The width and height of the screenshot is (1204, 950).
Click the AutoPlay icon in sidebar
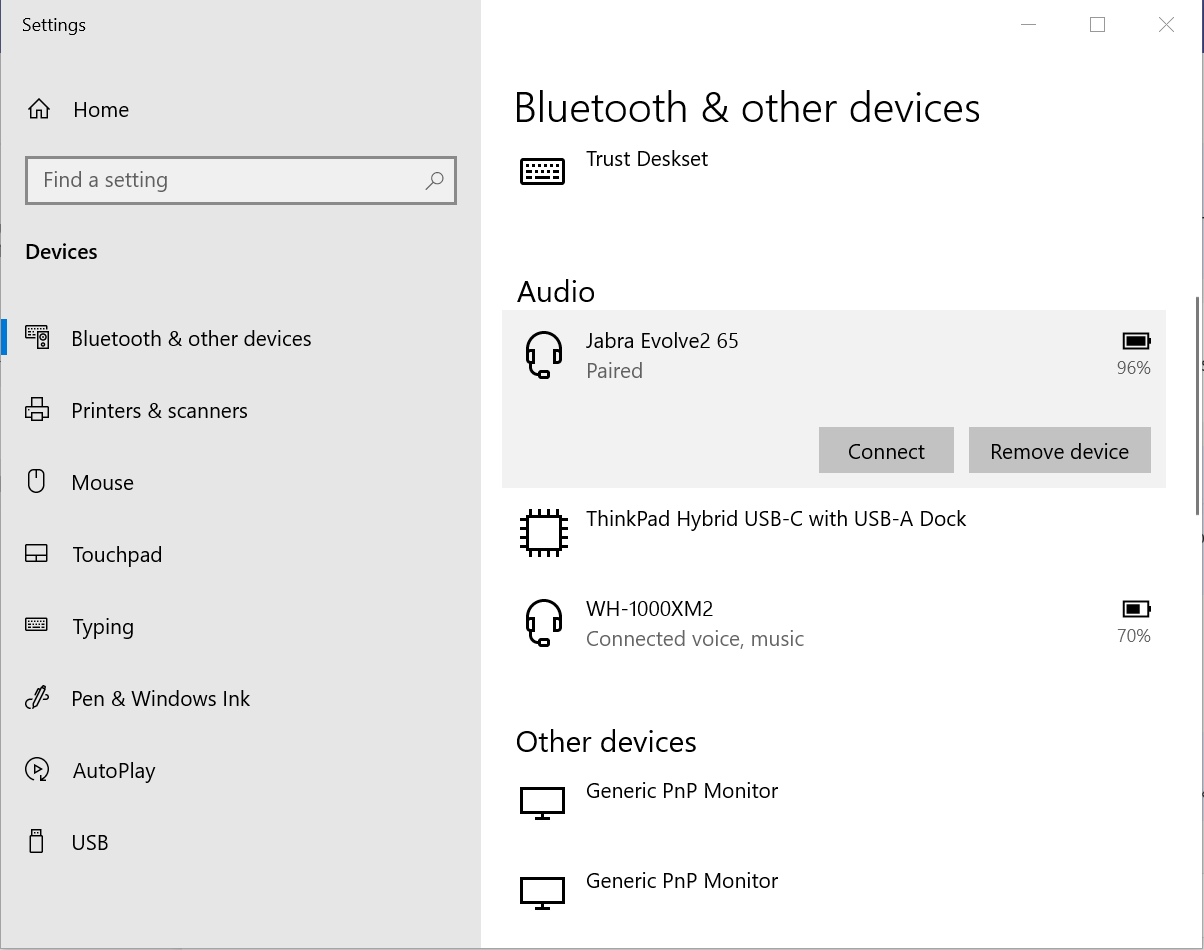[x=37, y=770]
